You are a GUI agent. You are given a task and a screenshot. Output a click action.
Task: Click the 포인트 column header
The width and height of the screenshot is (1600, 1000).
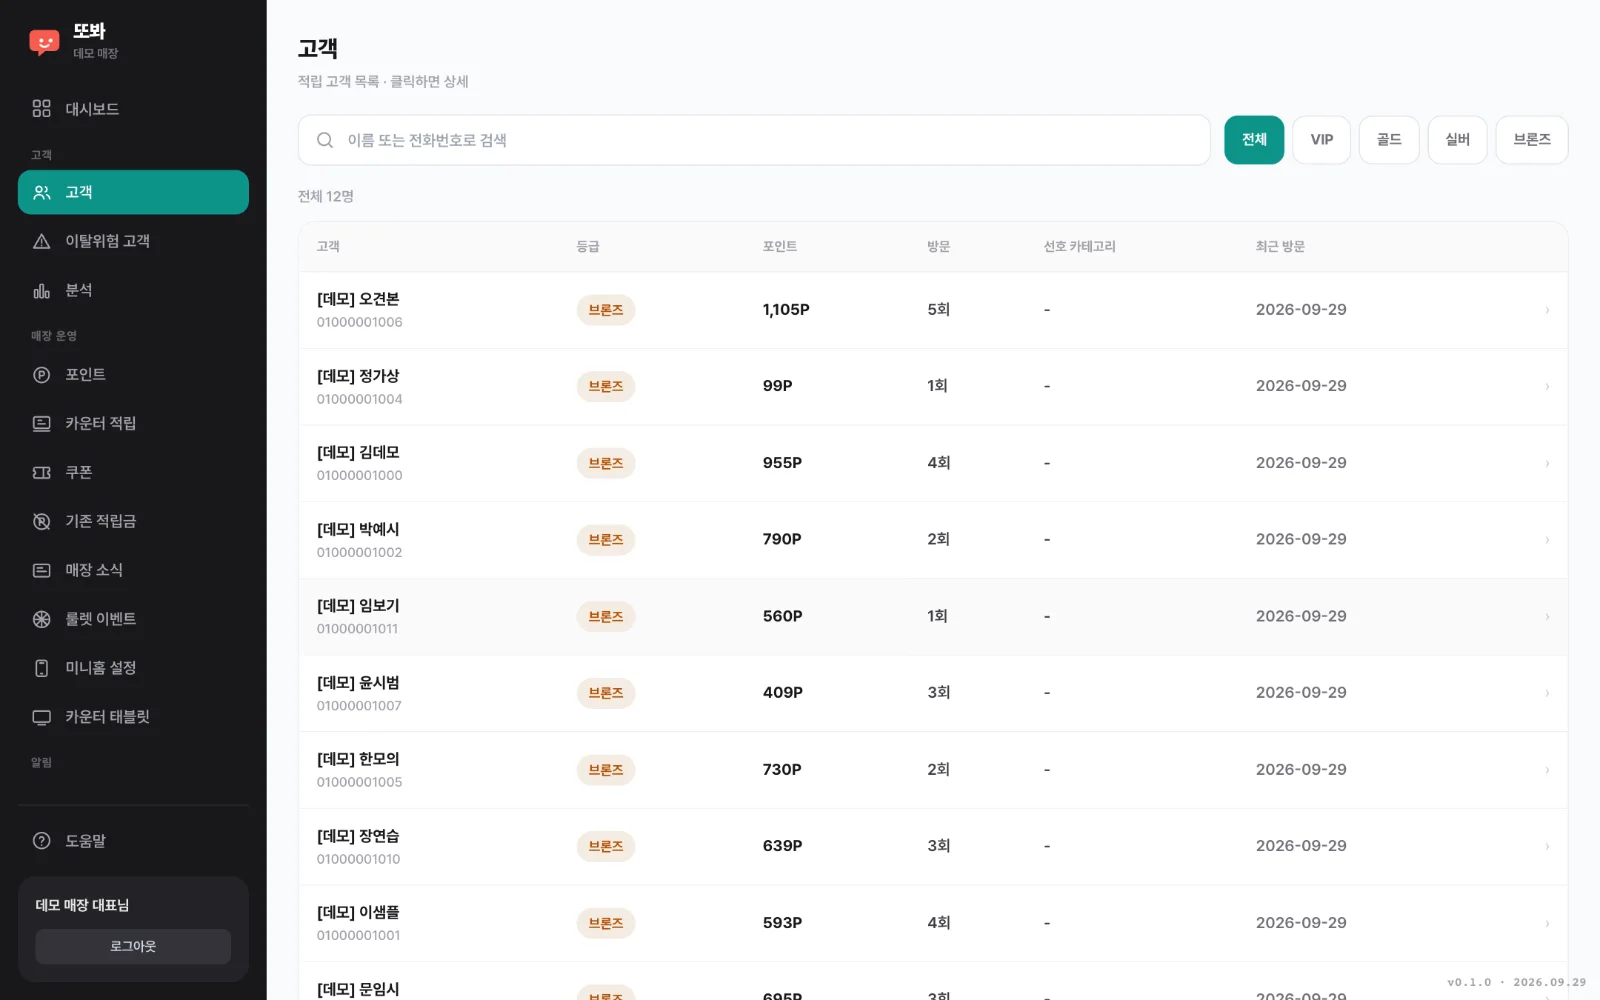[x=780, y=246]
